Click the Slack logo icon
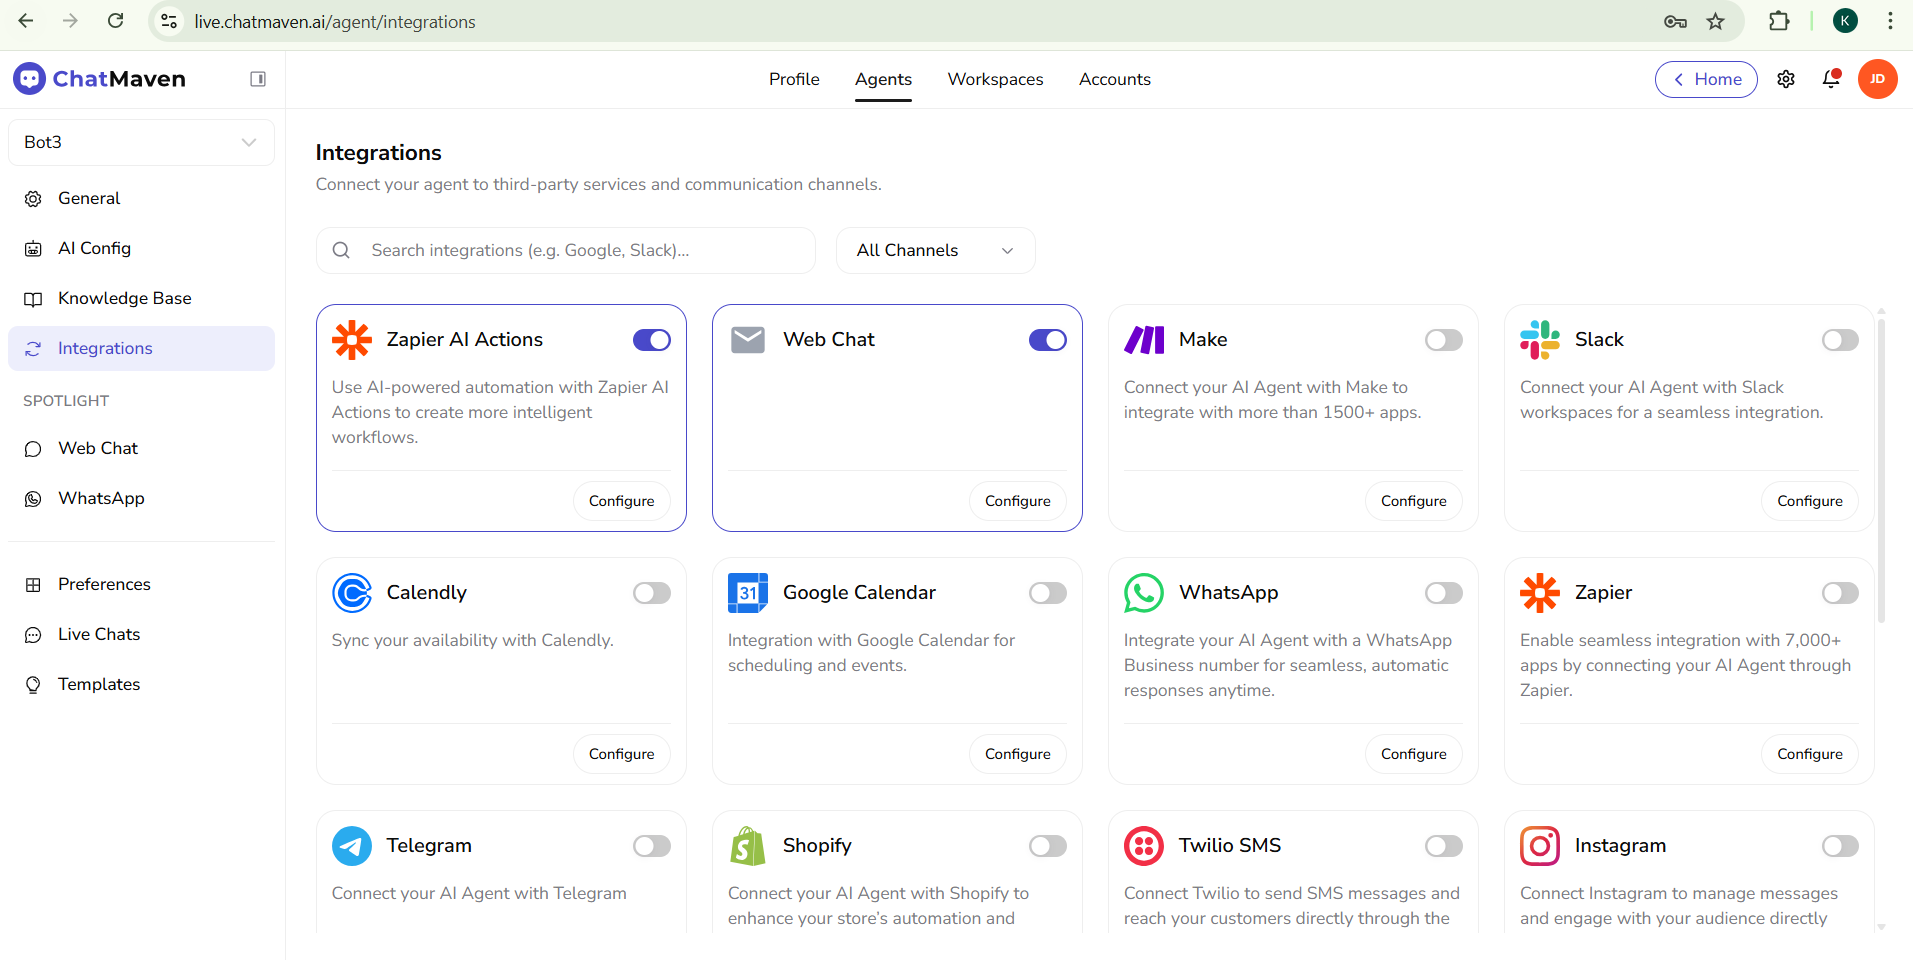The width and height of the screenshot is (1913, 960). [1539, 340]
